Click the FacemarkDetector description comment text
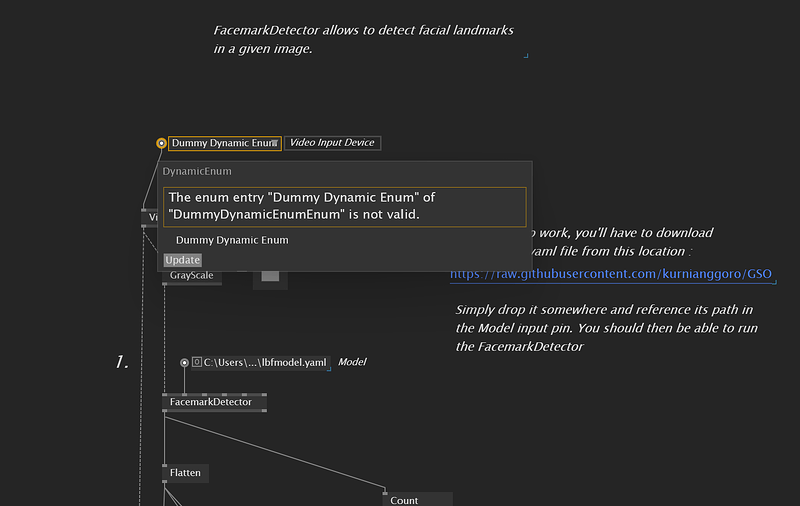This screenshot has height=506, width=800. (x=363, y=39)
